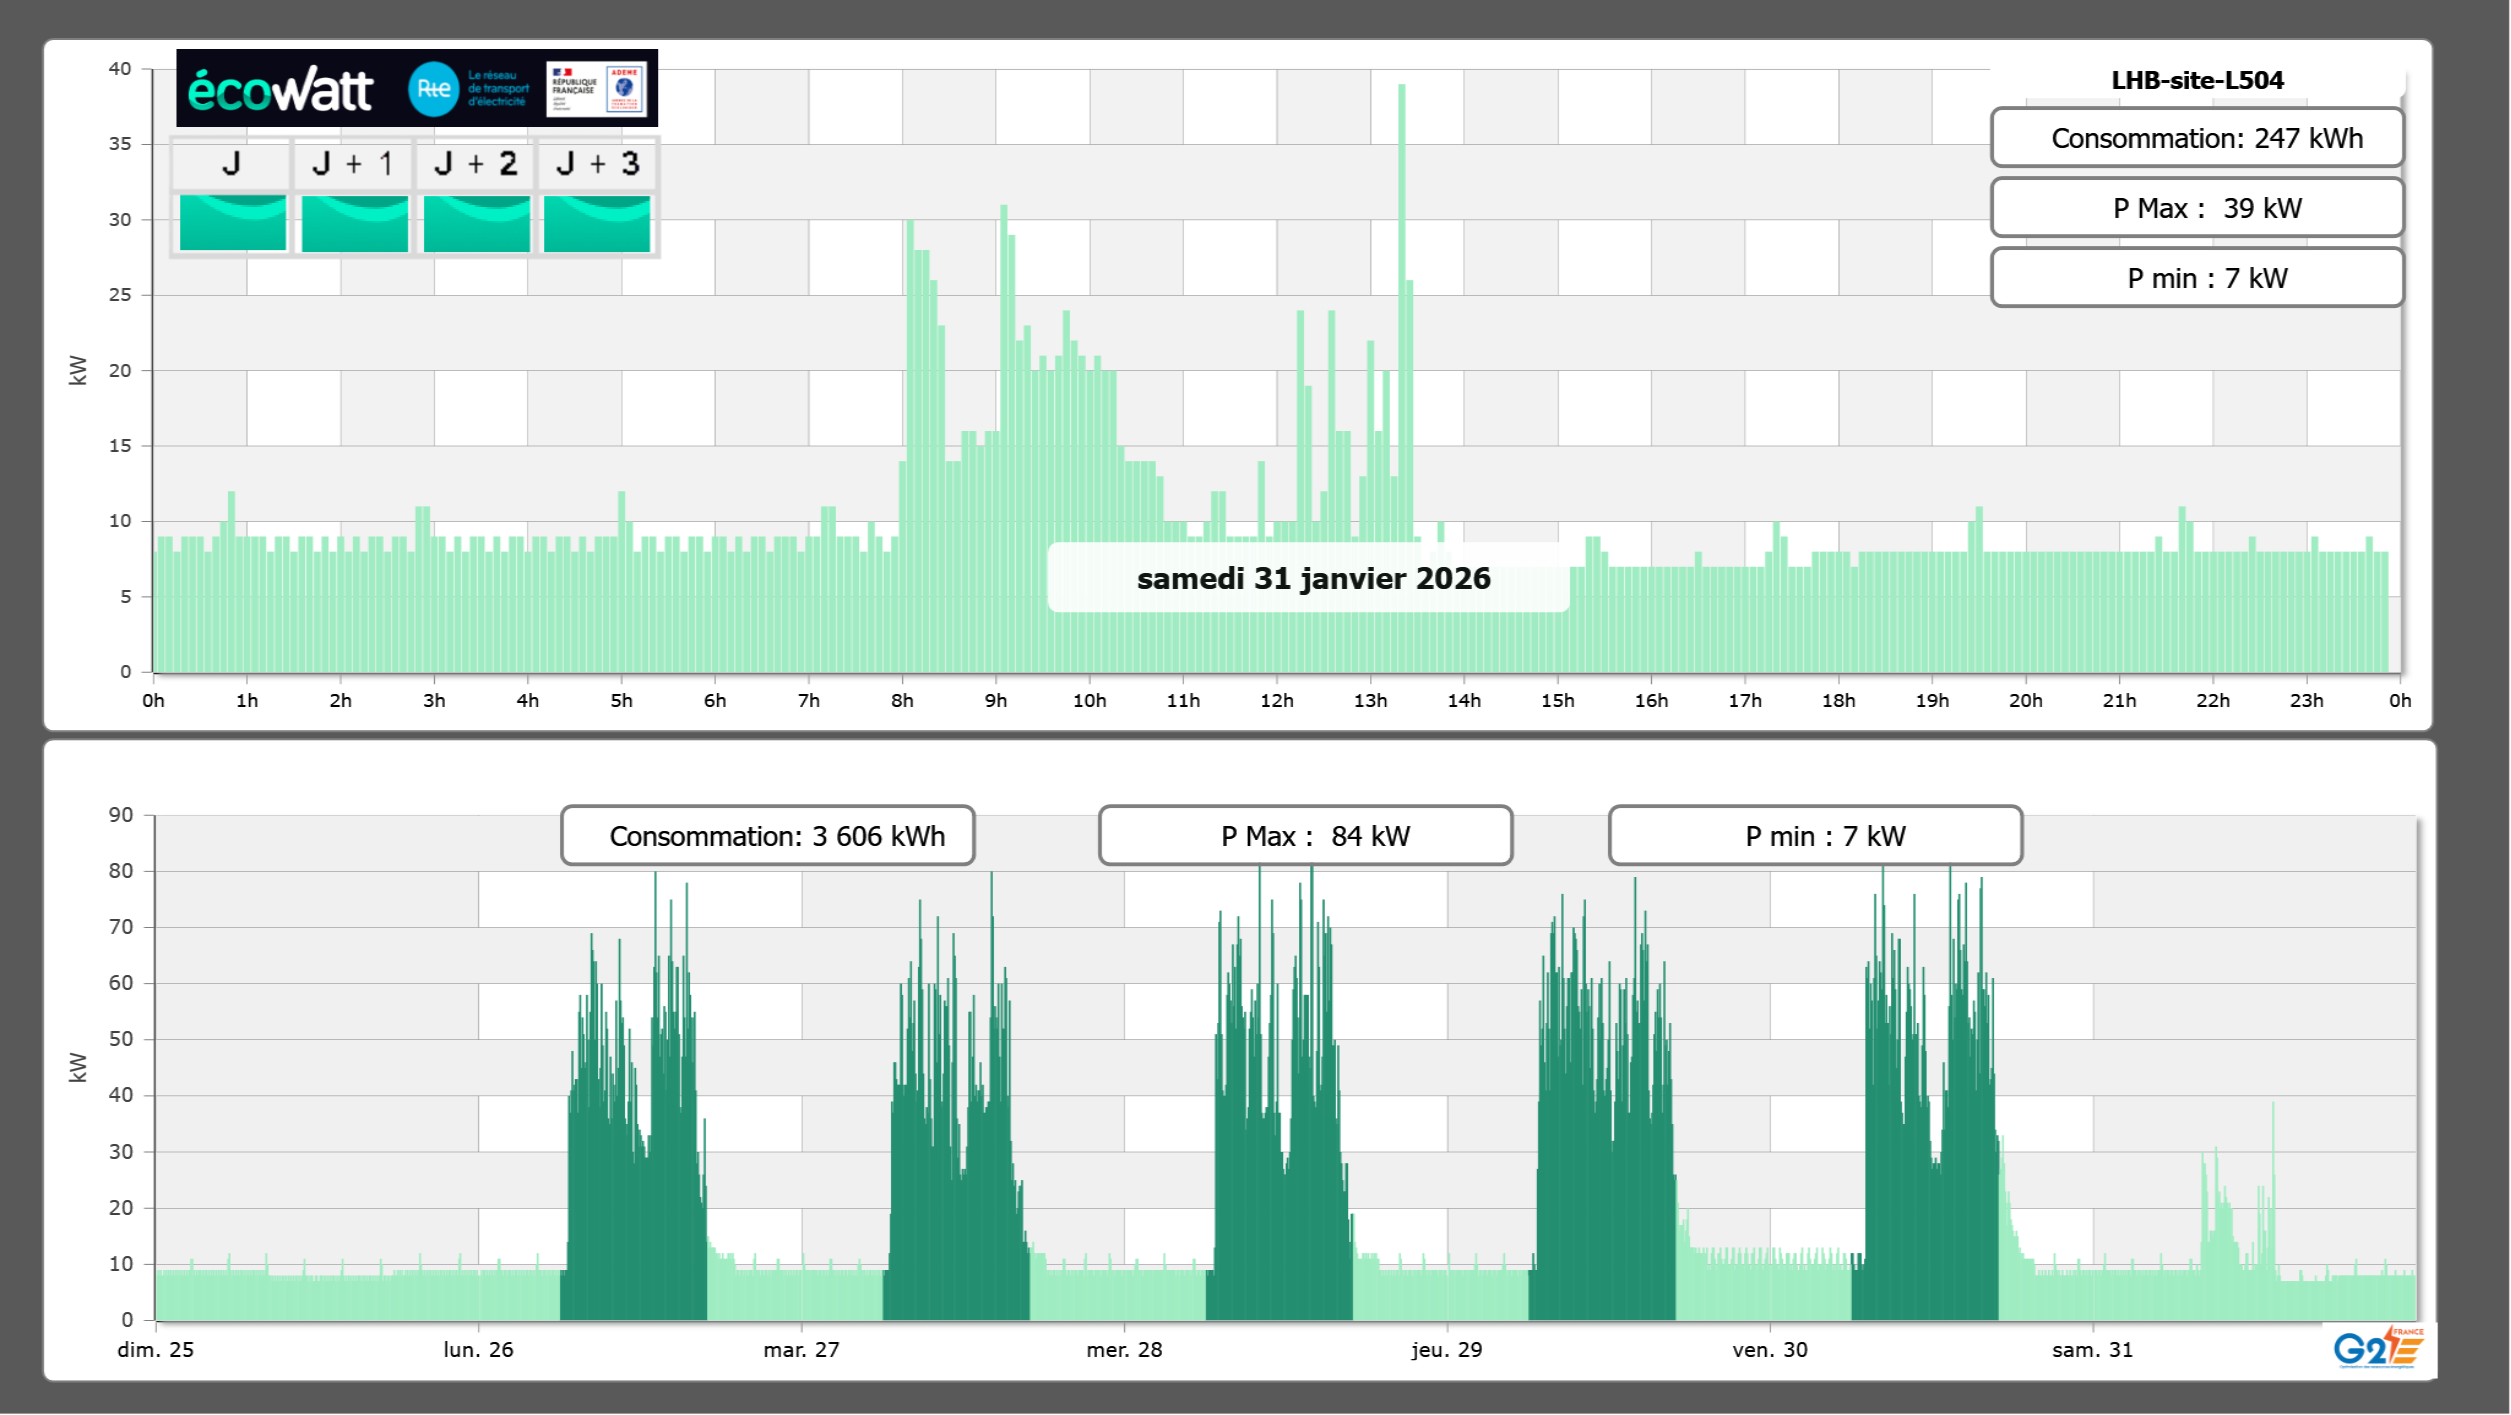Click the weekly P min : 7 kW box
This screenshot has height=1415, width=2511.
(x=1815, y=836)
